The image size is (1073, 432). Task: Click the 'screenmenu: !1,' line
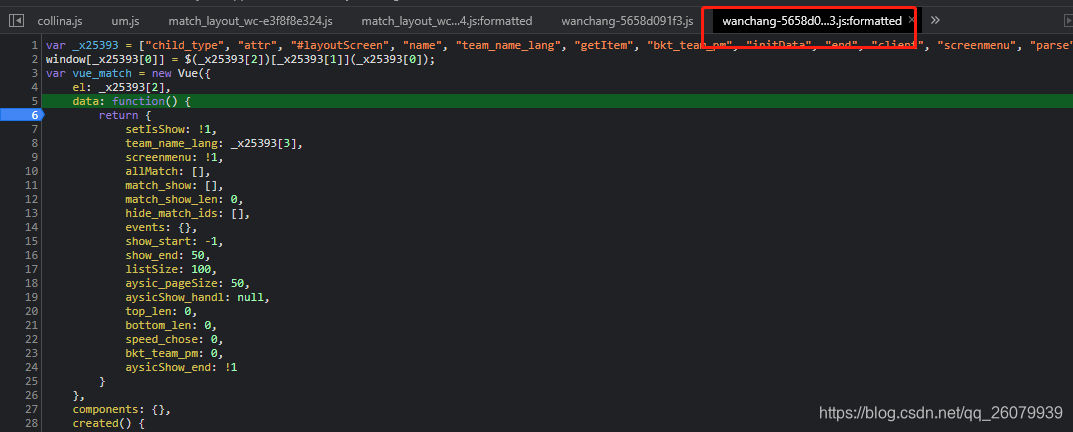tap(174, 157)
